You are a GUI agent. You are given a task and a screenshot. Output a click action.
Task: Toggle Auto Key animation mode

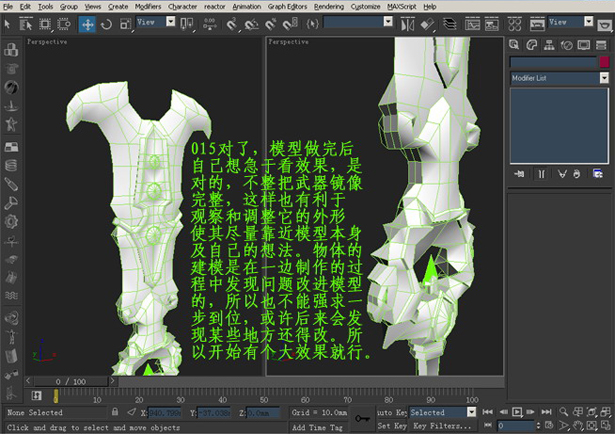click(x=390, y=412)
